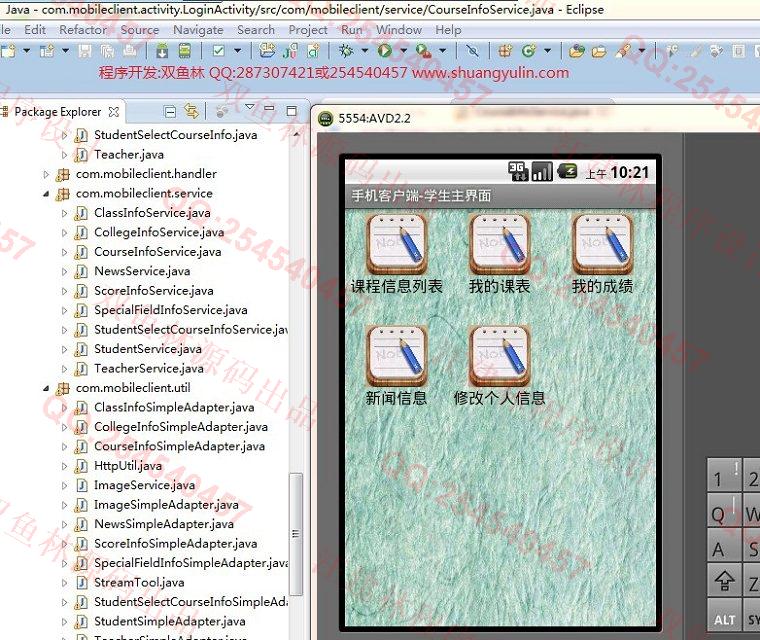Screen dimensions: 760x640
Task: Select ClassInfoSimpleAdapter.java in the tree
Action: click(x=174, y=407)
